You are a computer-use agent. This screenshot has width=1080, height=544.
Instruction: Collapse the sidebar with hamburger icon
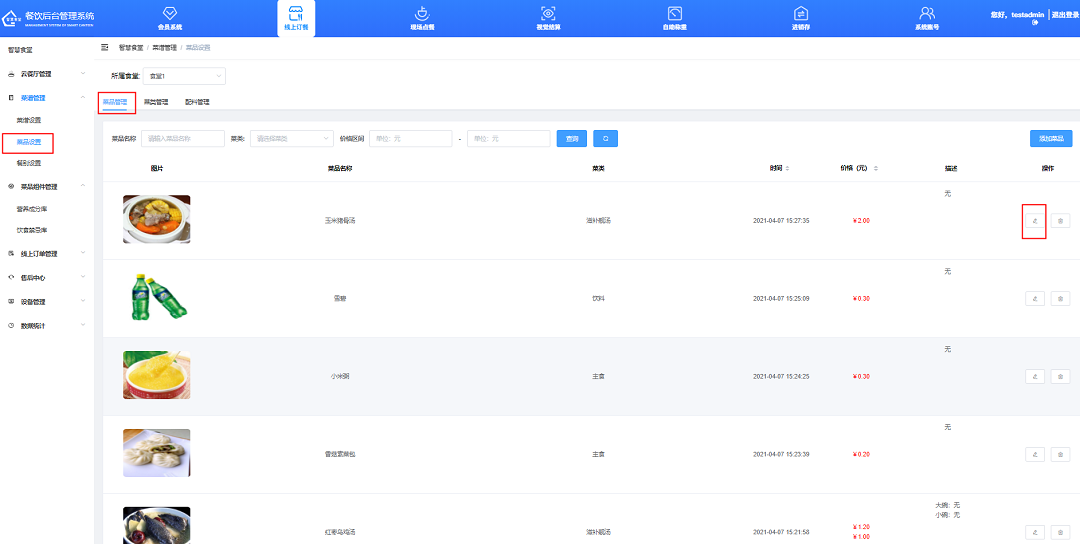(105, 48)
